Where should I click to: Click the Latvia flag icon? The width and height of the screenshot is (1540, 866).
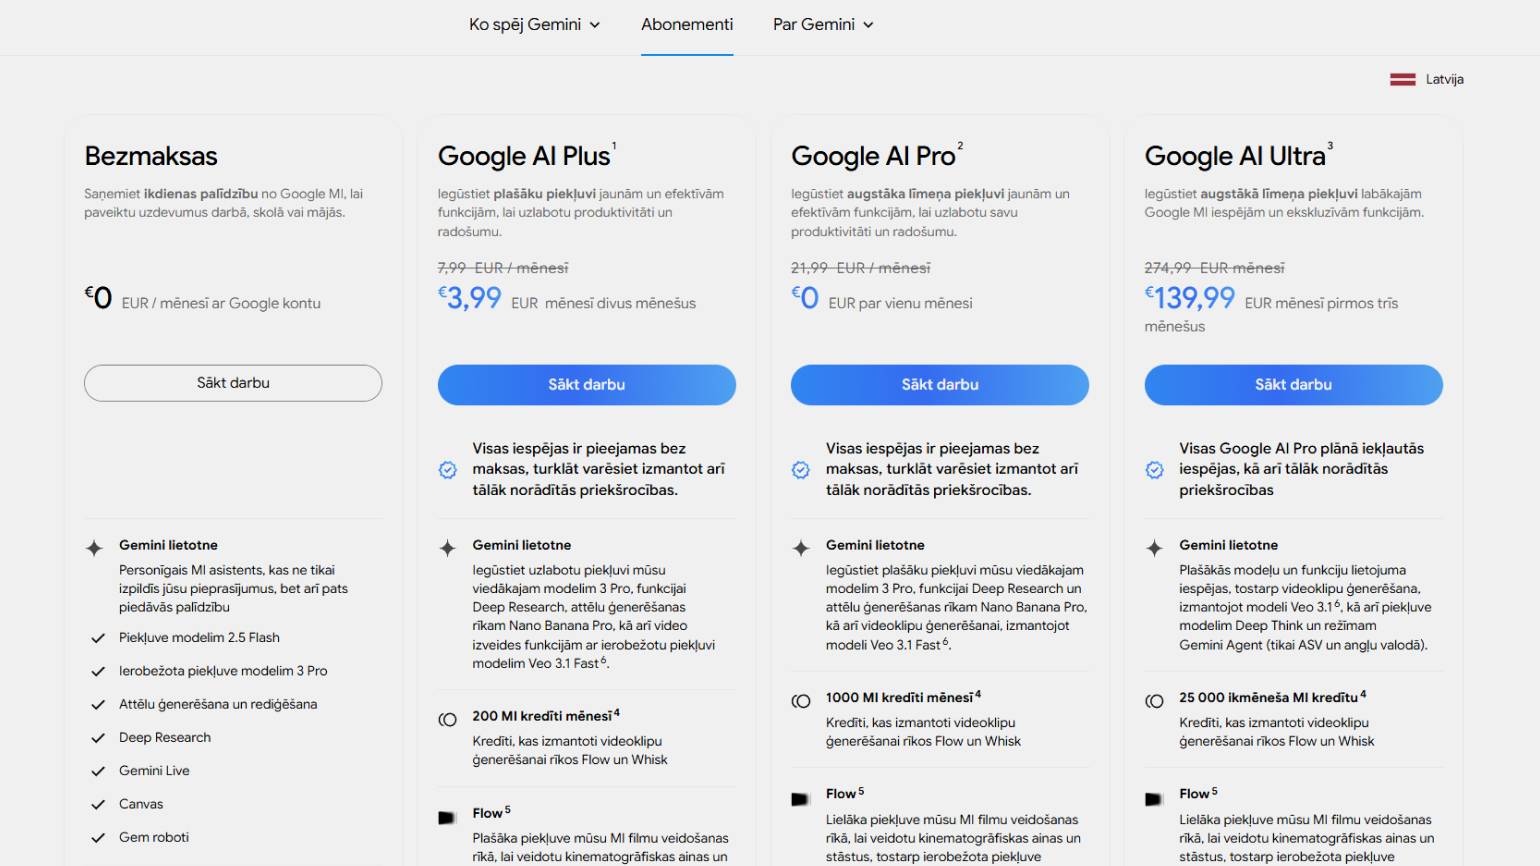[x=1402, y=80]
